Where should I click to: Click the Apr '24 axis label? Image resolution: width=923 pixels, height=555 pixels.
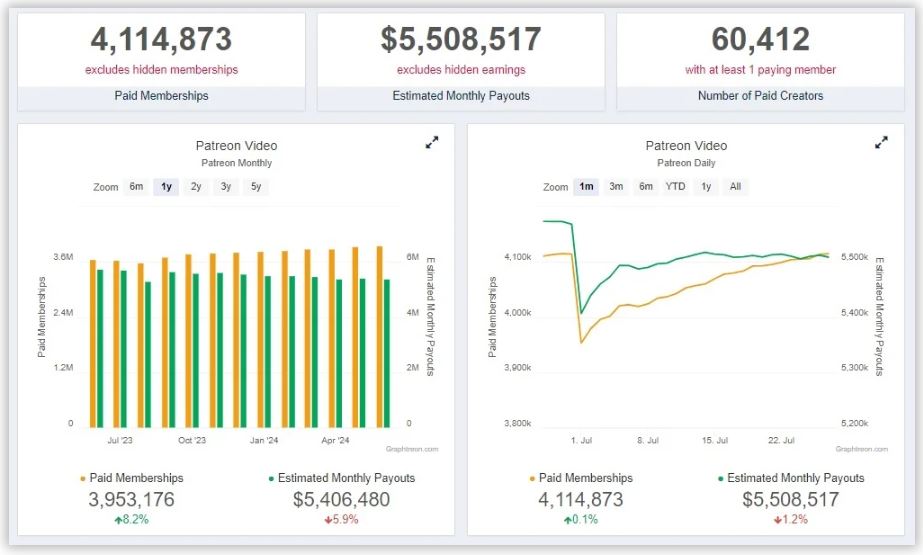336,440
